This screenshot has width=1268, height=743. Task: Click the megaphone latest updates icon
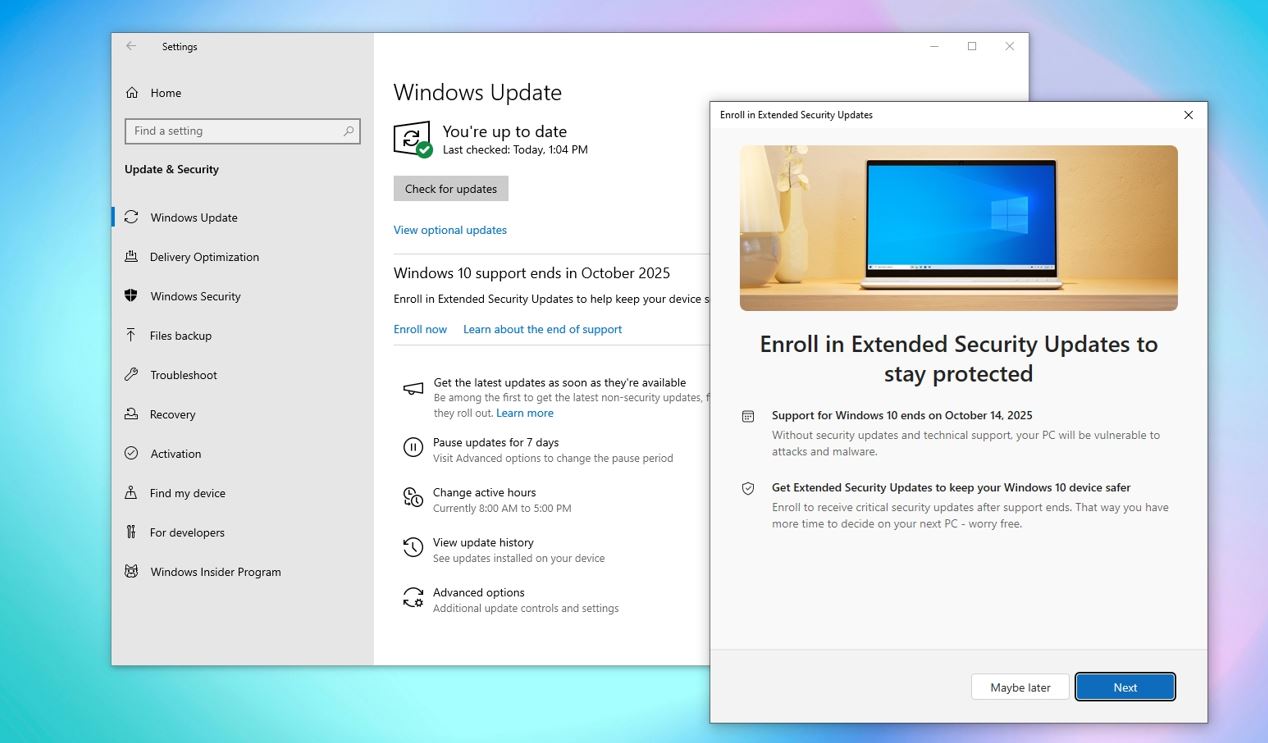tap(413, 389)
